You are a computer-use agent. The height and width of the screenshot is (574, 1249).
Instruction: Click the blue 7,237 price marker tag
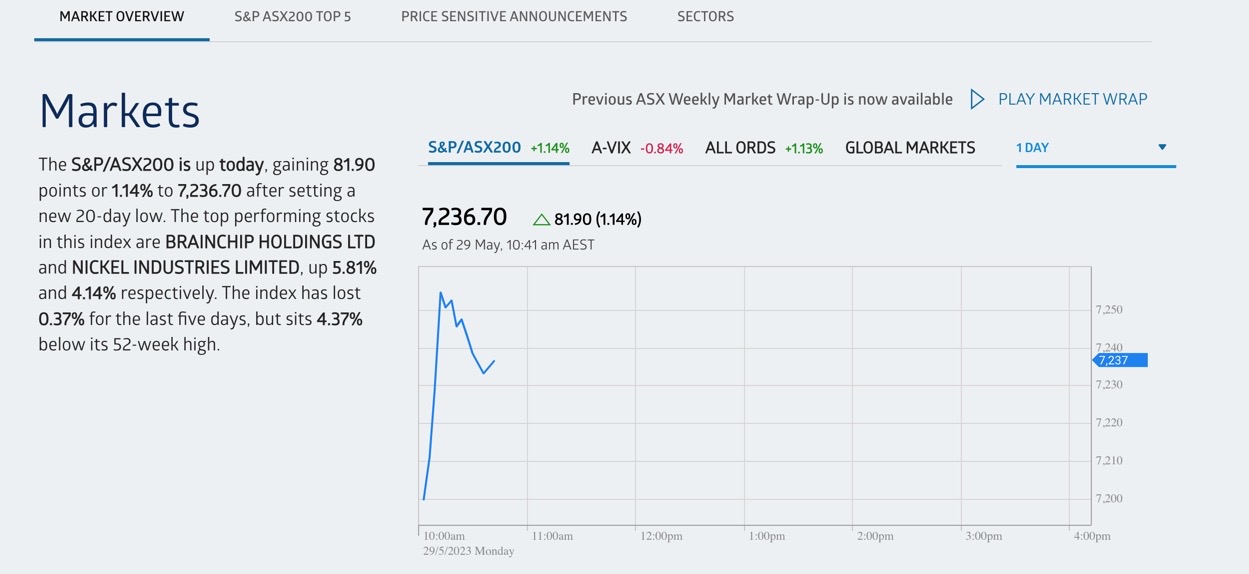[1120, 360]
